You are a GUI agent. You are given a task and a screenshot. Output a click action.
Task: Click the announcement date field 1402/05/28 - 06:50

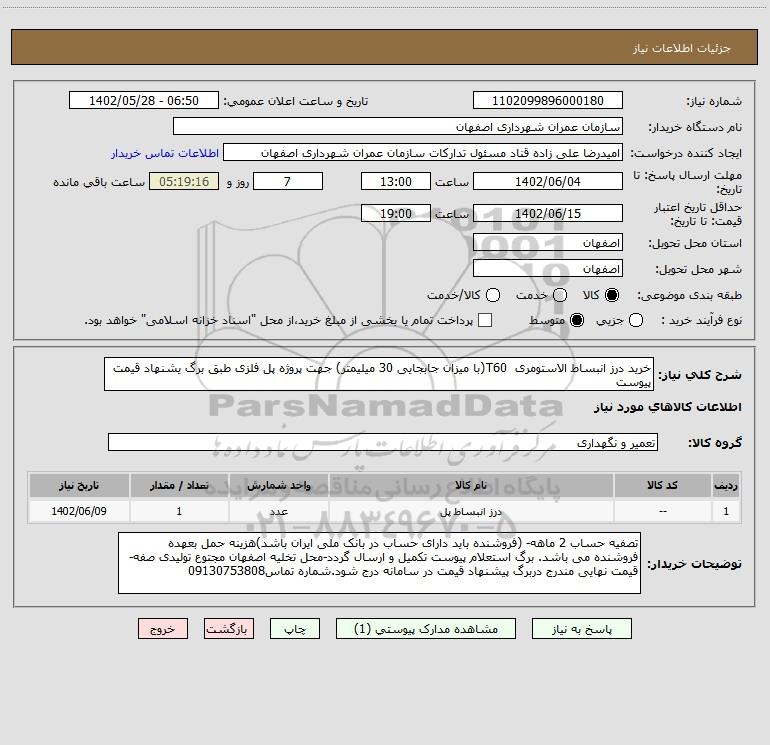(144, 101)
